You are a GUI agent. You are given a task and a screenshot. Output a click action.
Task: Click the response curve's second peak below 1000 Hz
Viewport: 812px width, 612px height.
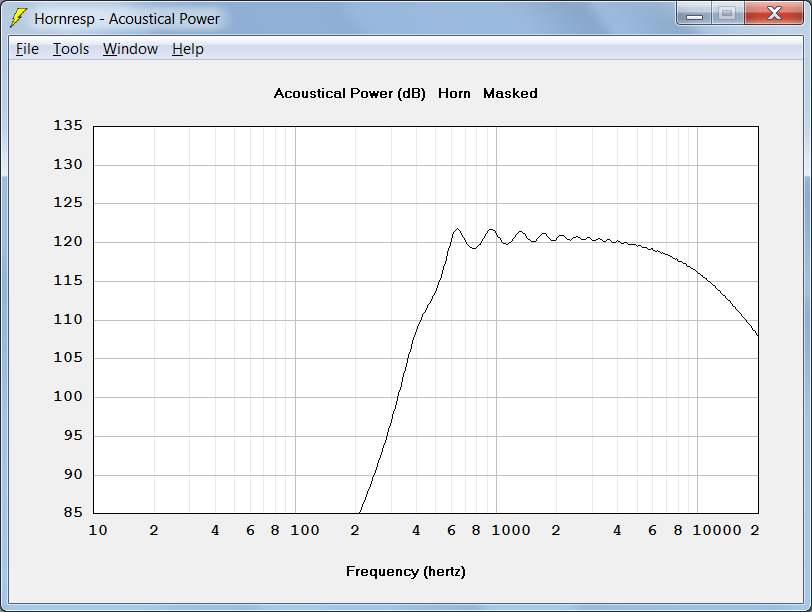tap(491, 229)
